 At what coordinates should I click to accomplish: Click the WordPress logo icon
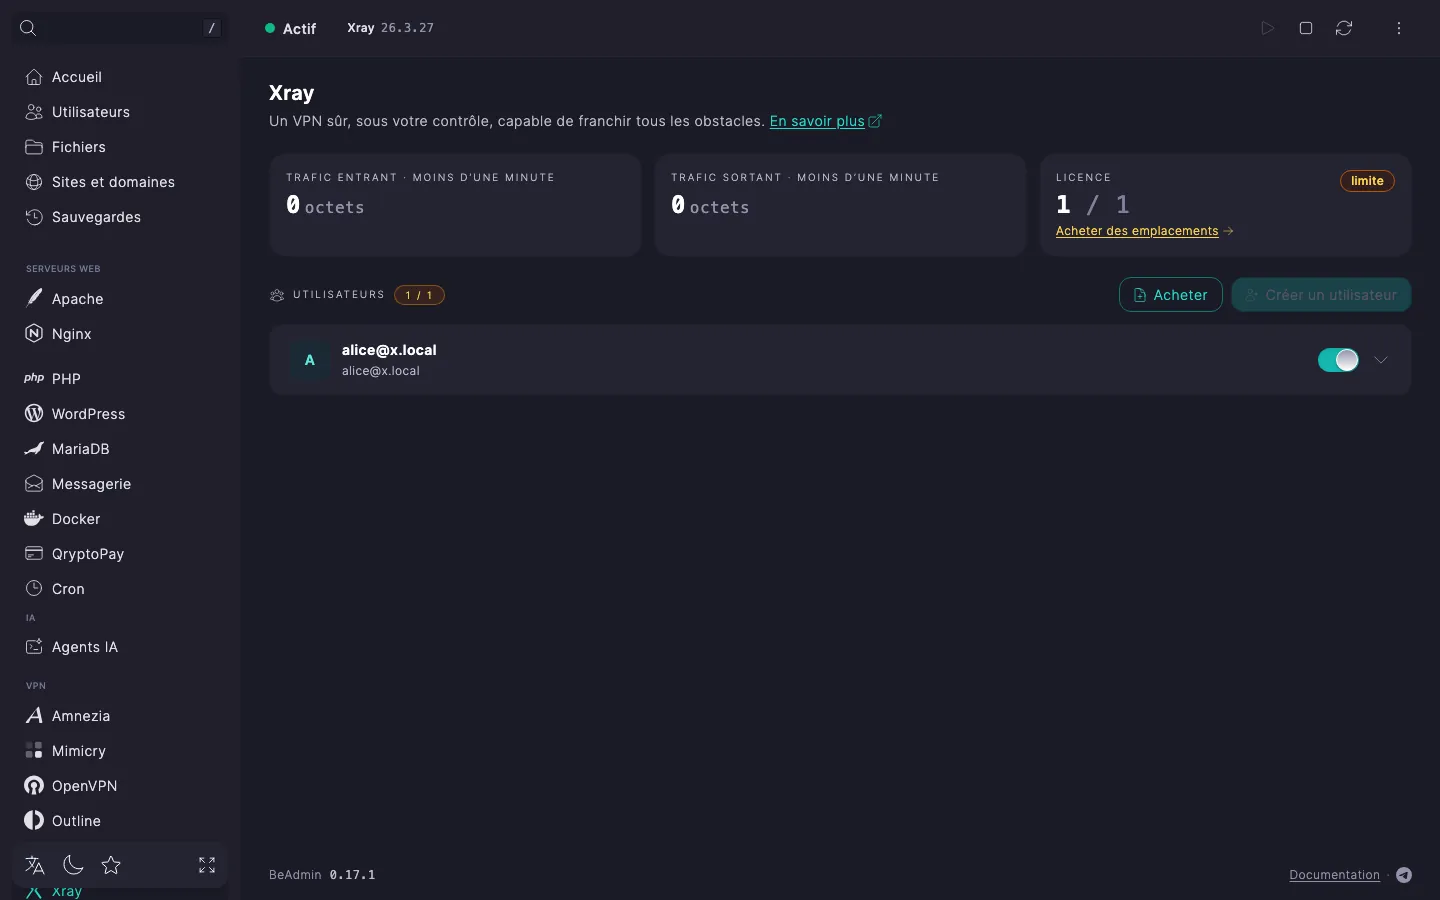[34, 413]
